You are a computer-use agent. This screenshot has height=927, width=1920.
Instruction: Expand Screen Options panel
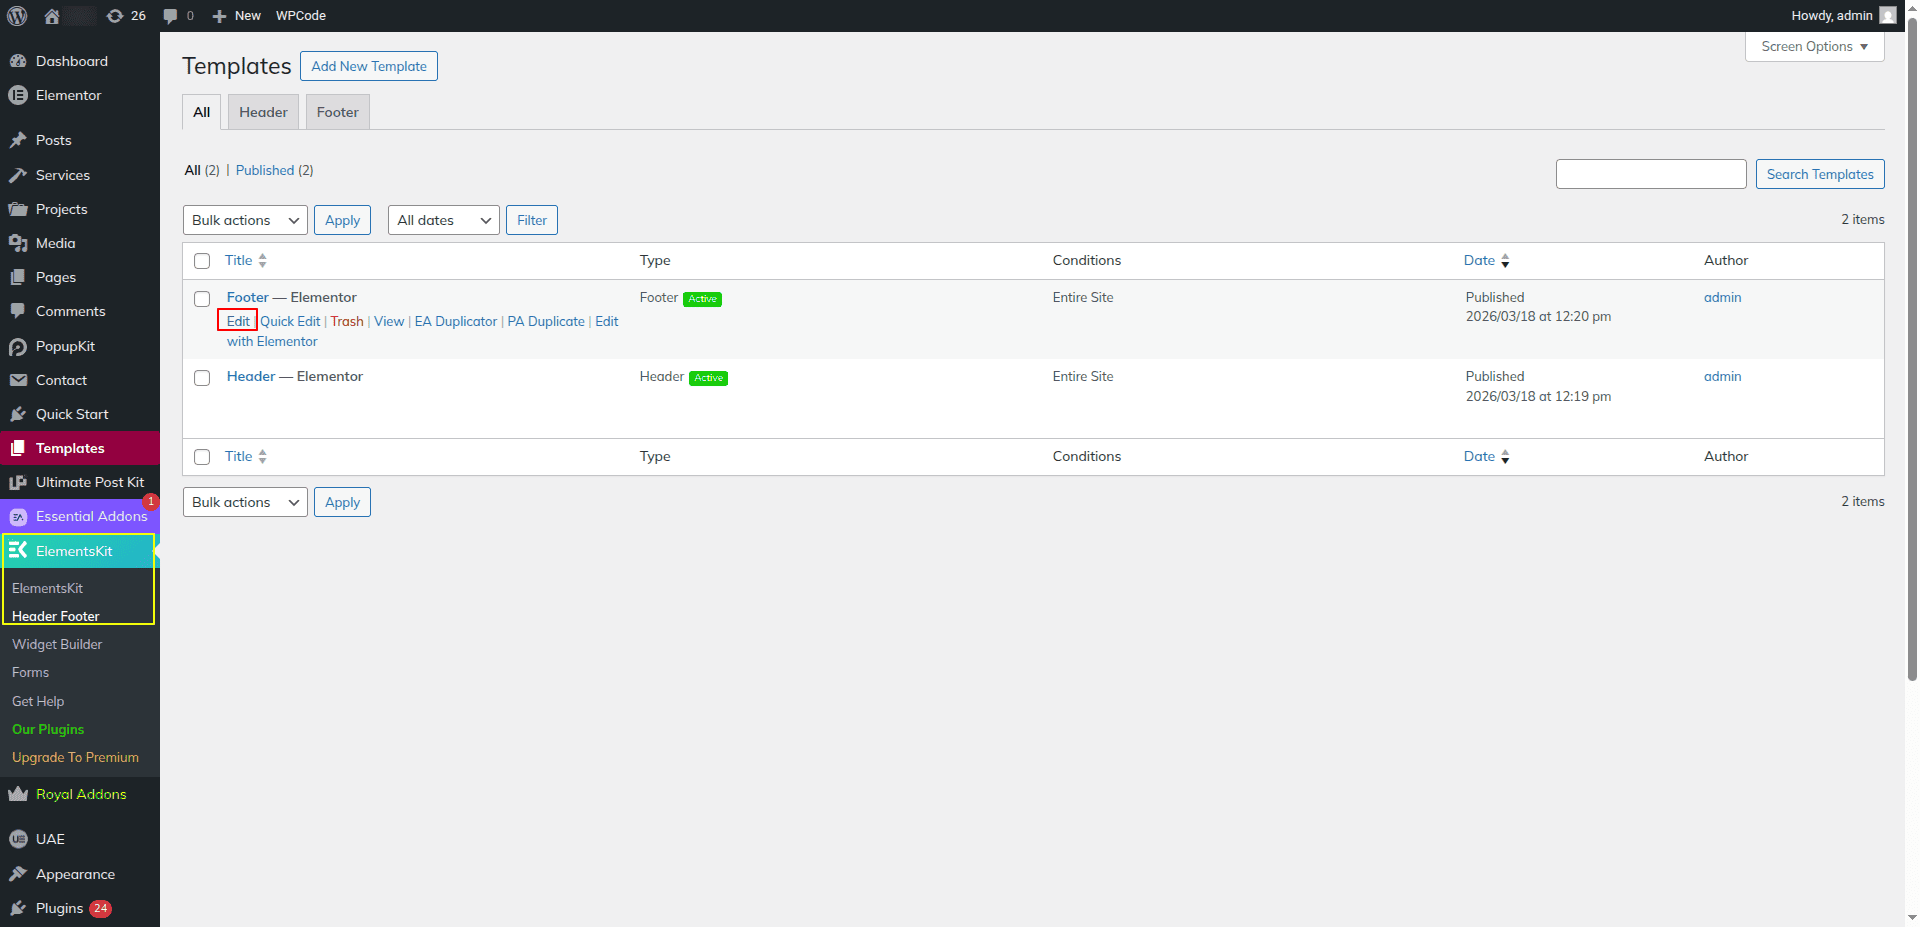tap(1815, 46)
